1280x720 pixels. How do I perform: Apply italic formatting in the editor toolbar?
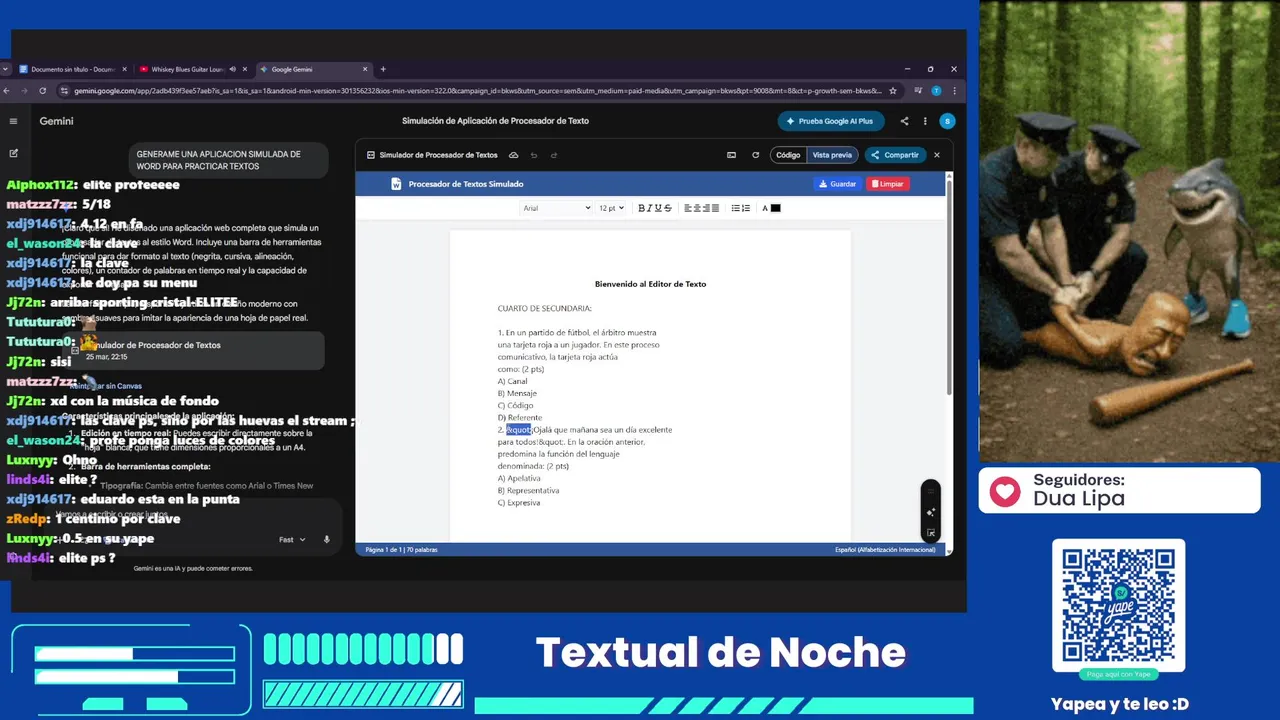[650, 208]
